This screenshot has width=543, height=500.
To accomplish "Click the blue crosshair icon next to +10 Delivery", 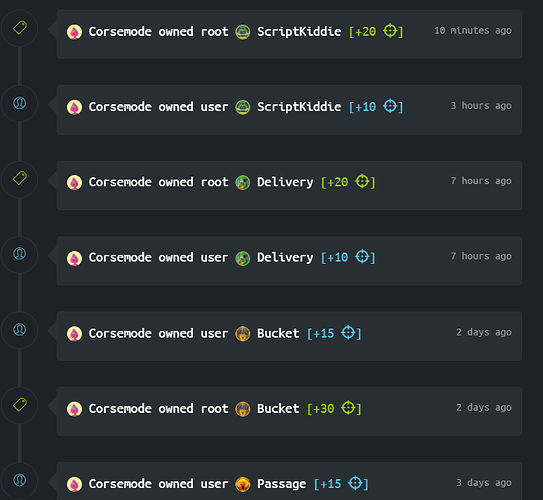I will click(x=362, y=257).
